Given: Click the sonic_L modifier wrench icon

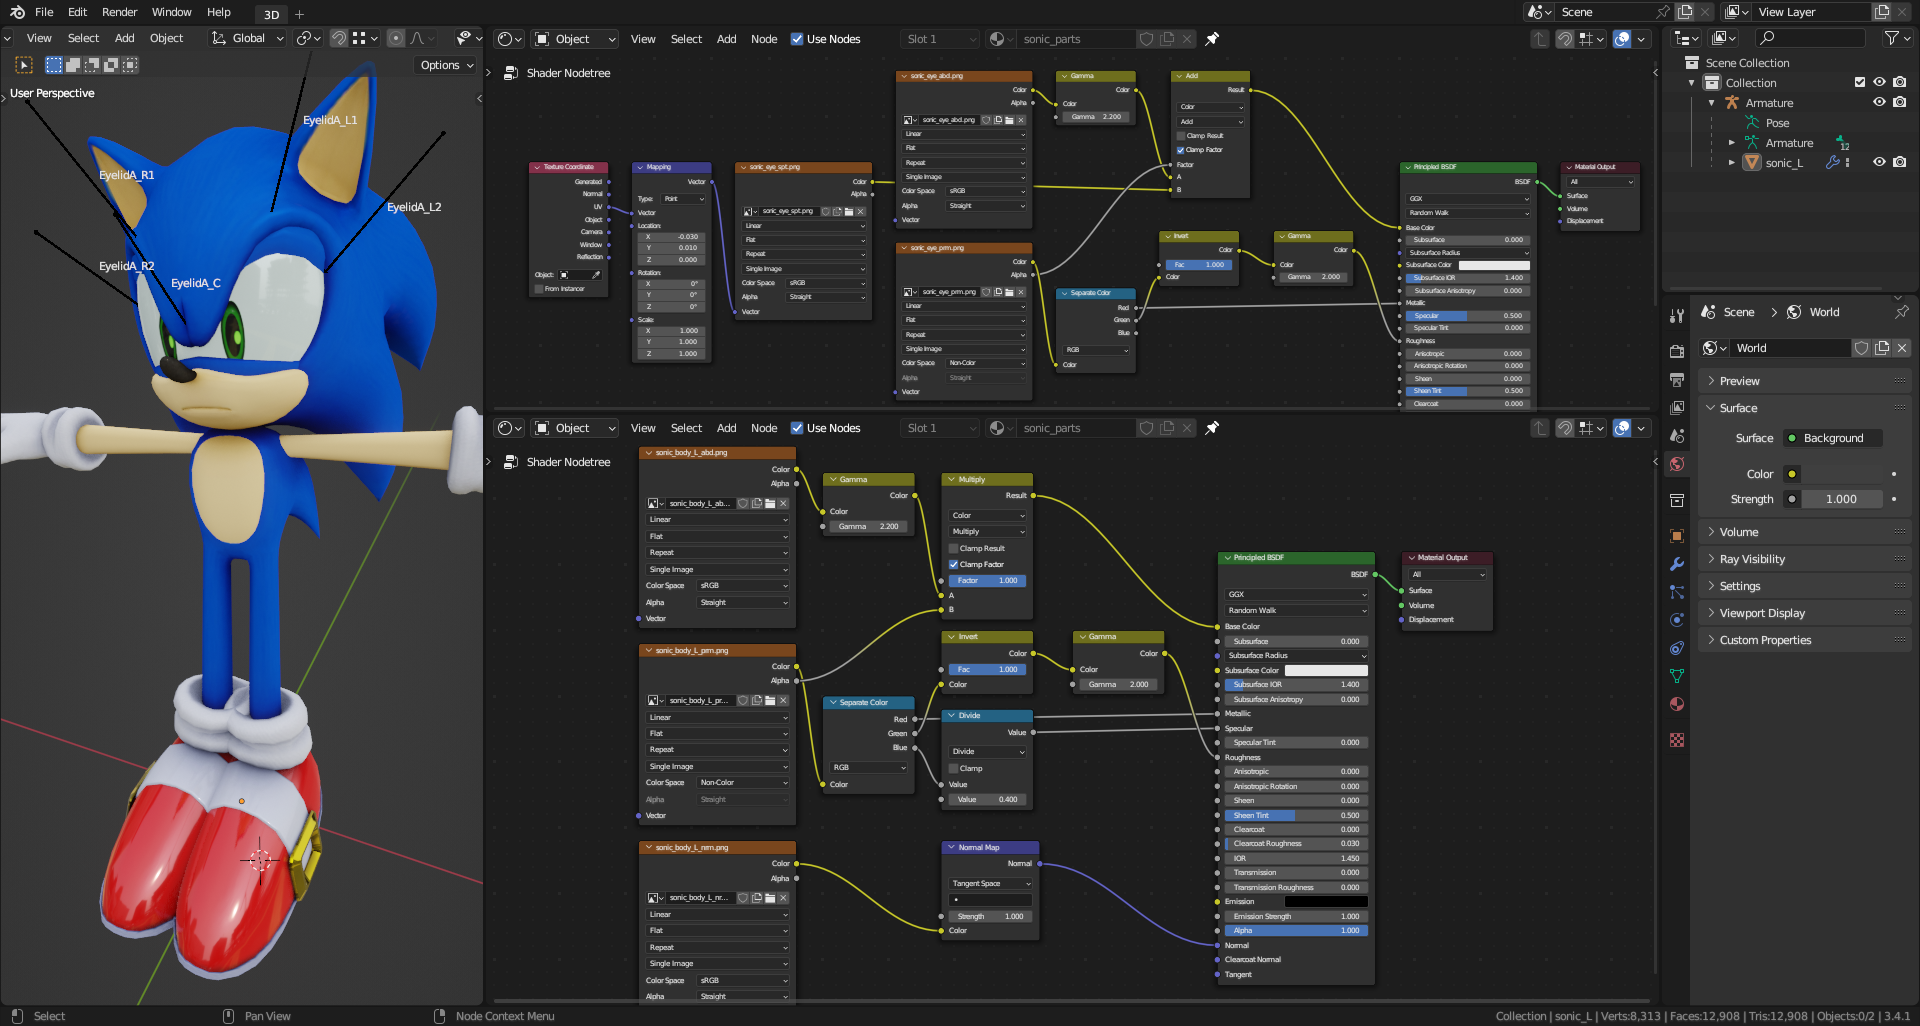Looking at the screenshot, I should tap(1832, 163).
